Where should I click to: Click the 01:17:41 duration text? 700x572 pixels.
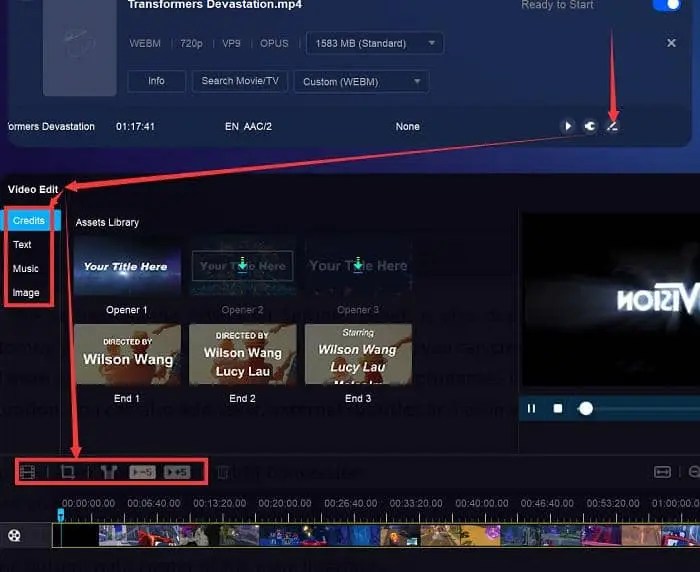pyautogui.click(x=135, y=126)
